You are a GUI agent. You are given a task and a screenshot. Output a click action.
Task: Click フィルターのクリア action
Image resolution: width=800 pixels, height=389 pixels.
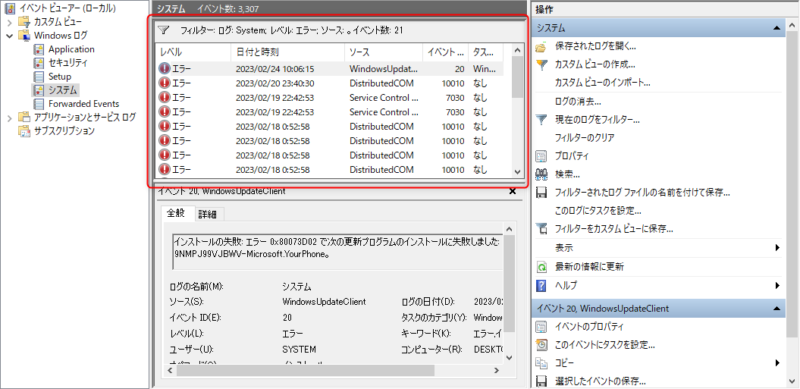584,138
